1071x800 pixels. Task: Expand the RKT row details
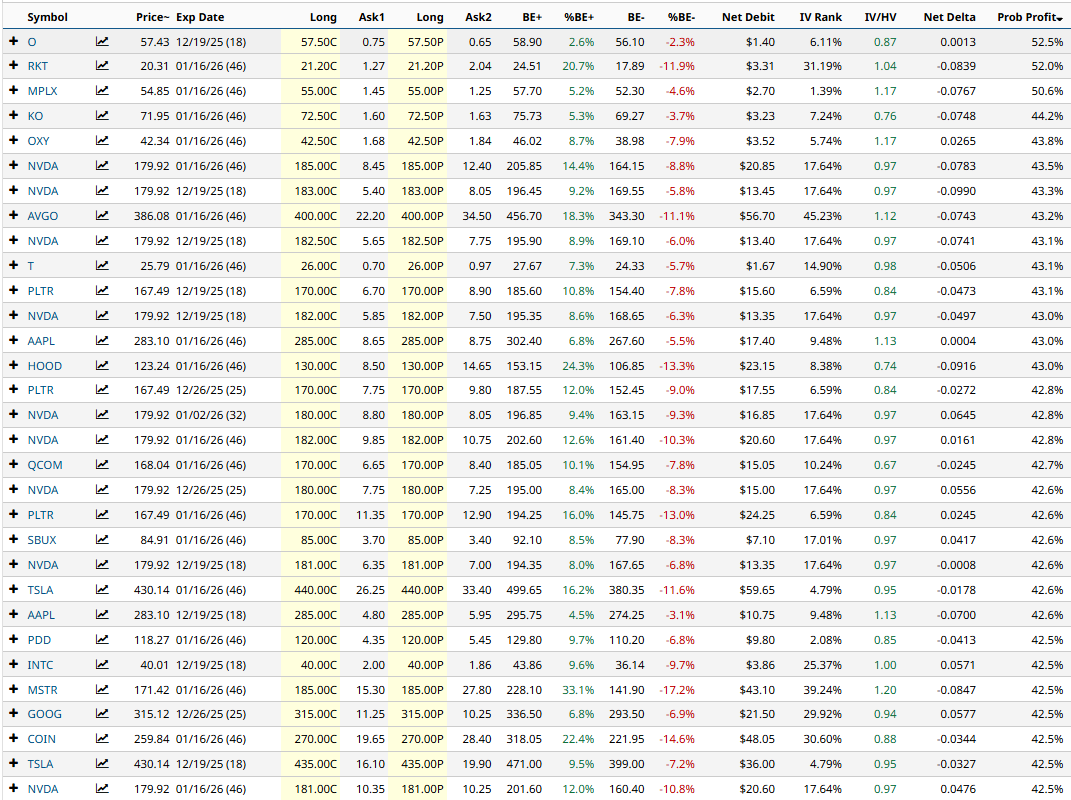13,66
